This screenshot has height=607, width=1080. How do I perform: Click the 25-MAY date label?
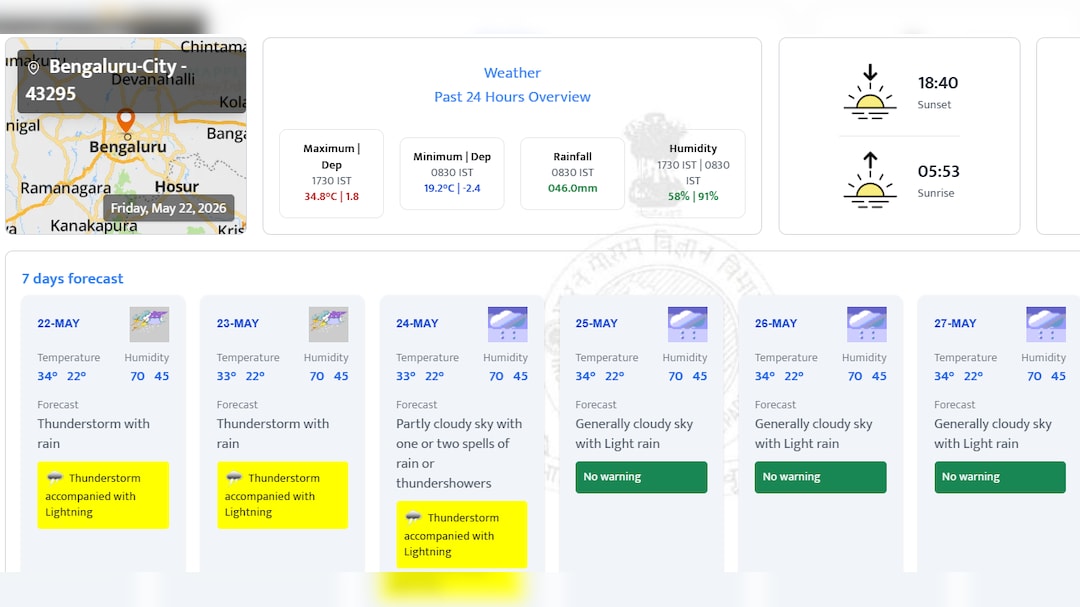click(596, 324)
